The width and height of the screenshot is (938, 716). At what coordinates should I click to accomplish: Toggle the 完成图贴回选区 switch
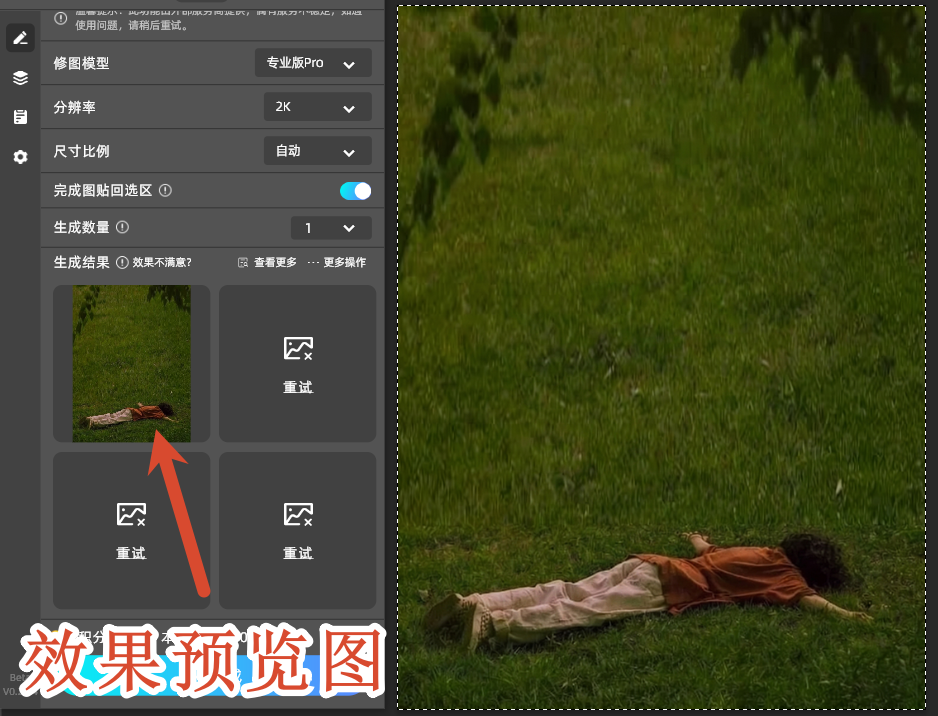pyautogui.click(x=355, y=191)
